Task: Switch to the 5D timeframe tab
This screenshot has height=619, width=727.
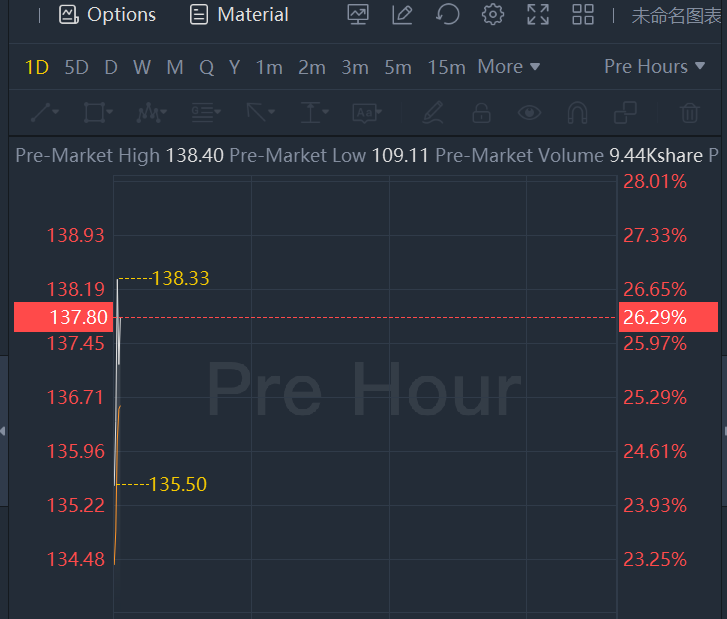Action: point(76,67)
